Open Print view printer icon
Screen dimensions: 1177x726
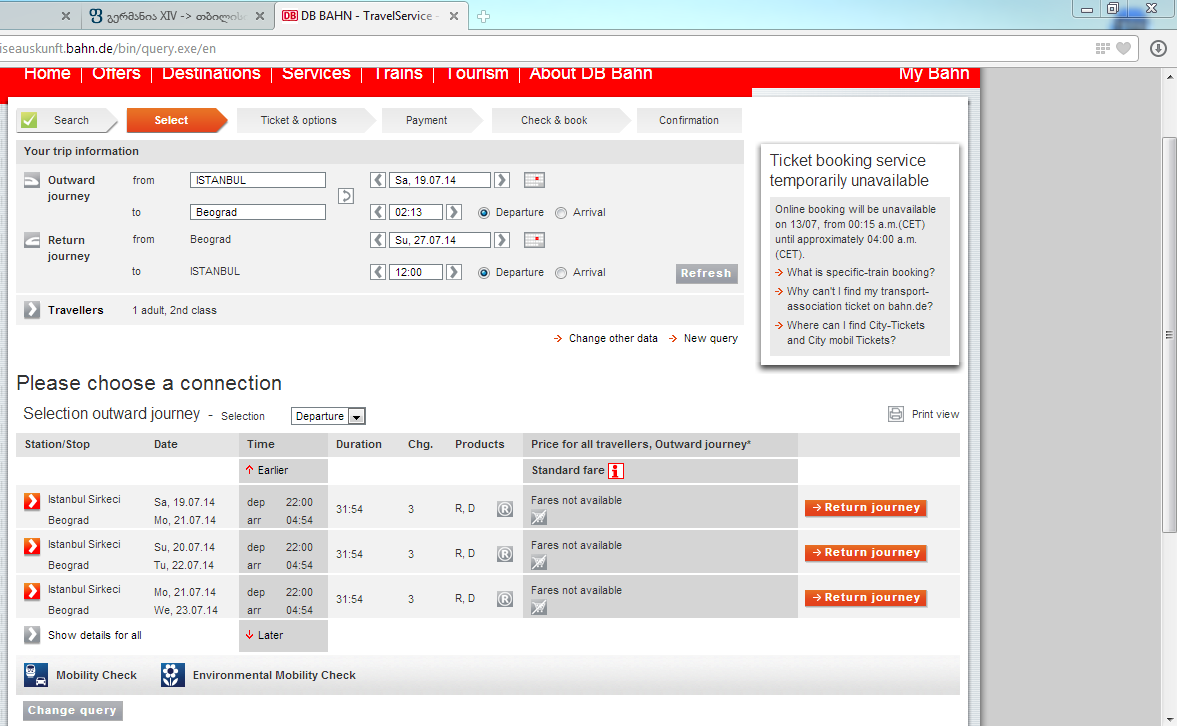(896, 414)
